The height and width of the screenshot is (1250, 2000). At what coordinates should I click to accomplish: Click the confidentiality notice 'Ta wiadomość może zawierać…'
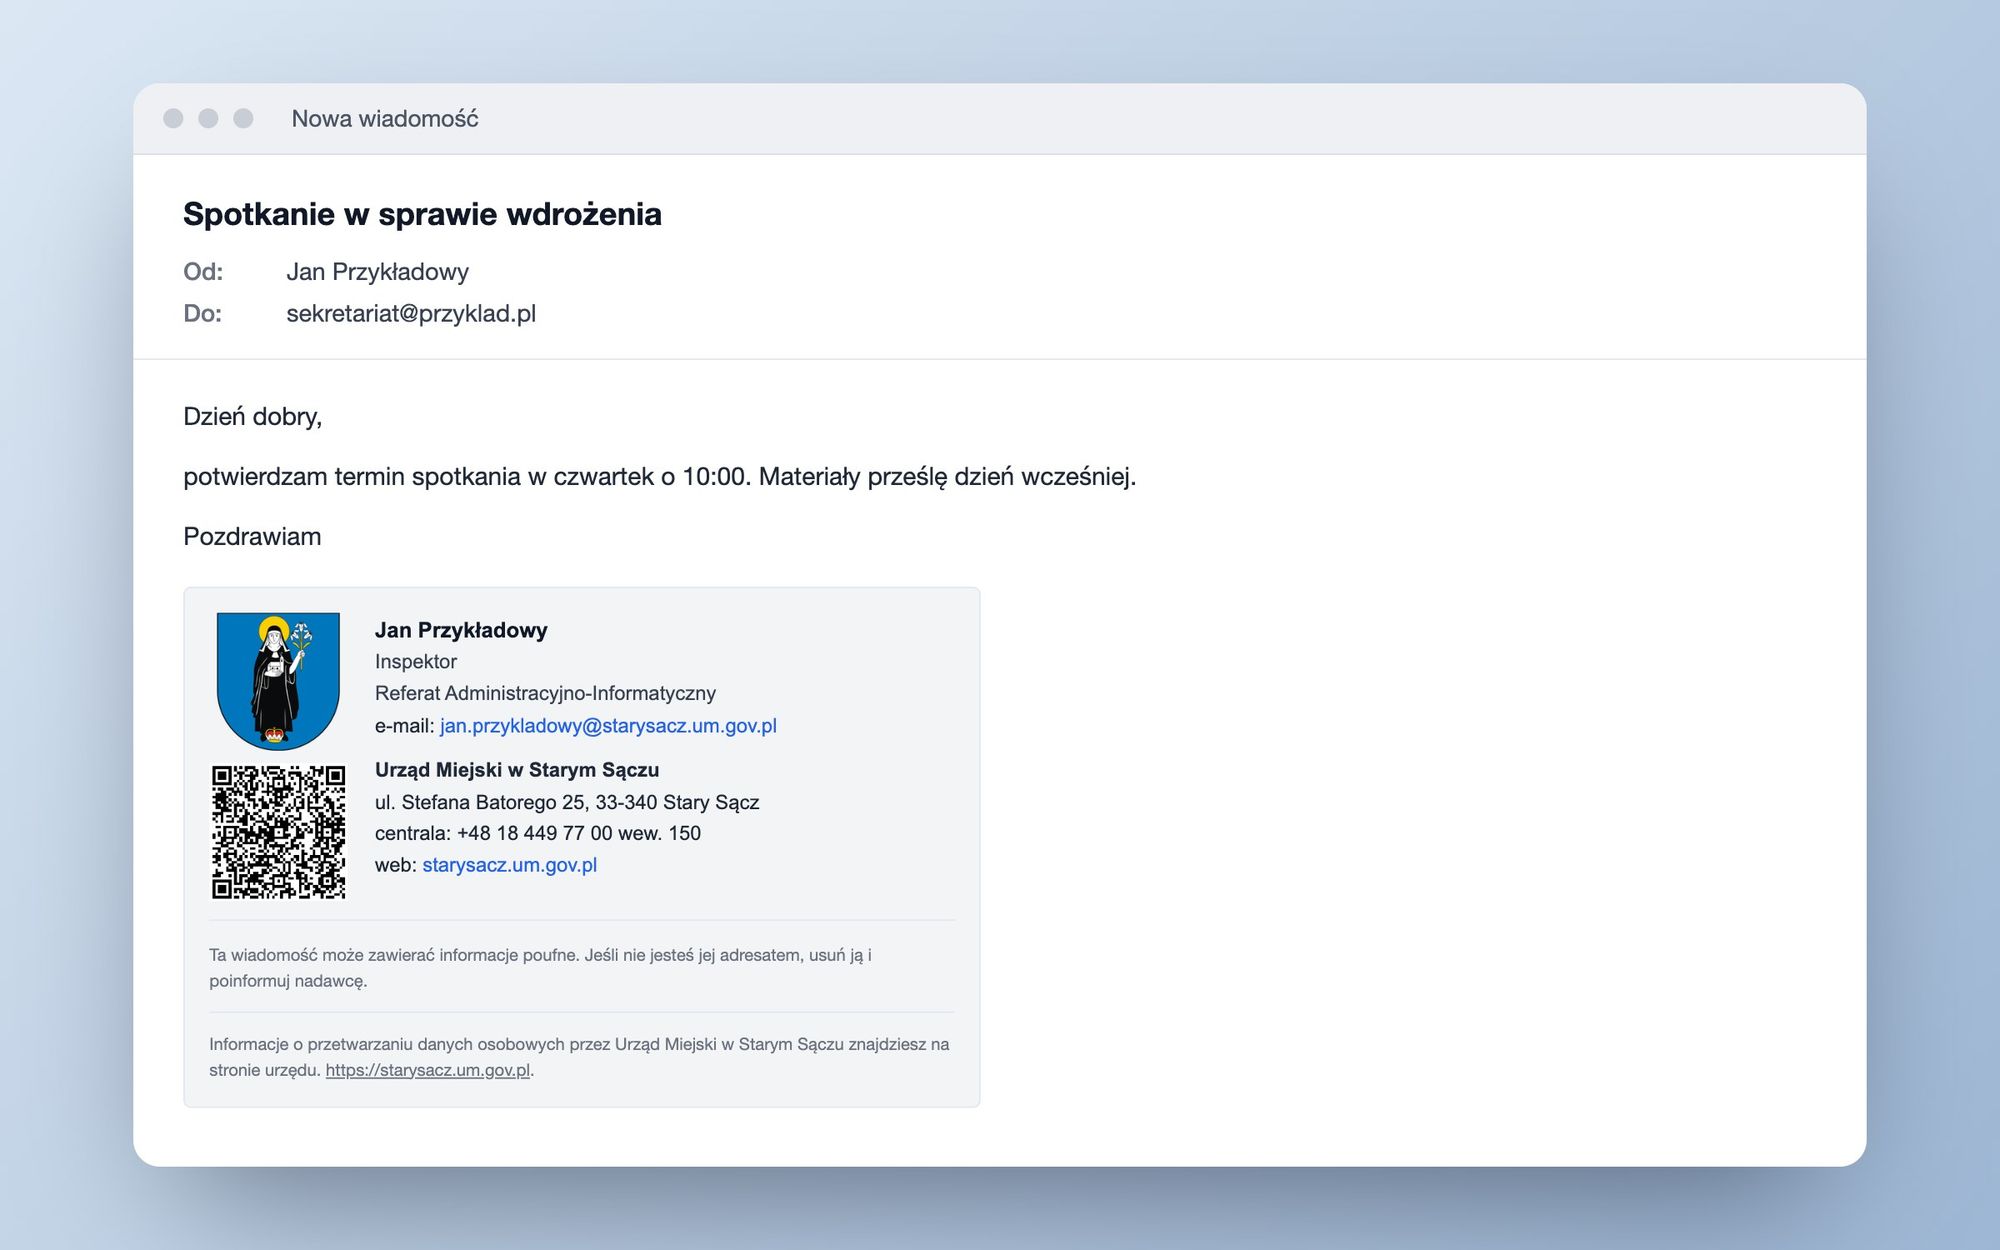[540, 968]
